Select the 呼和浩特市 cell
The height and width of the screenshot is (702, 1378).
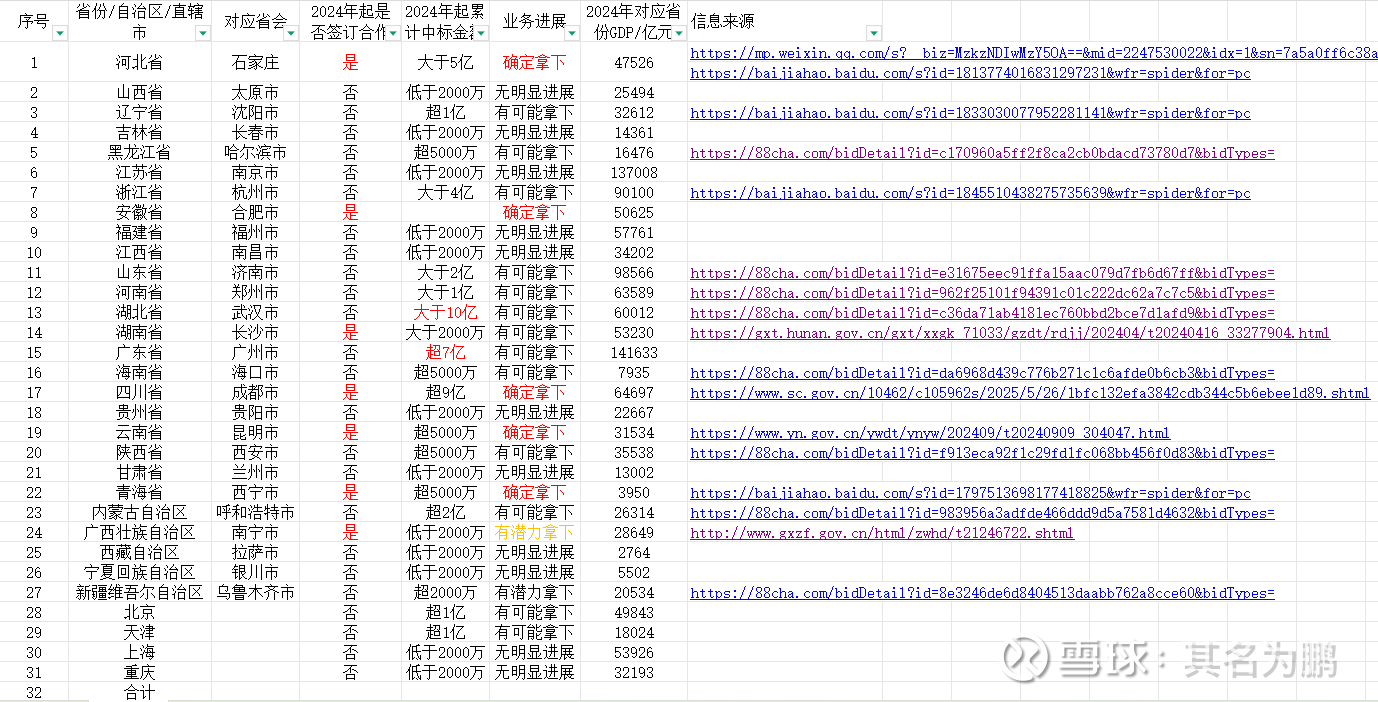coord(255,512)
